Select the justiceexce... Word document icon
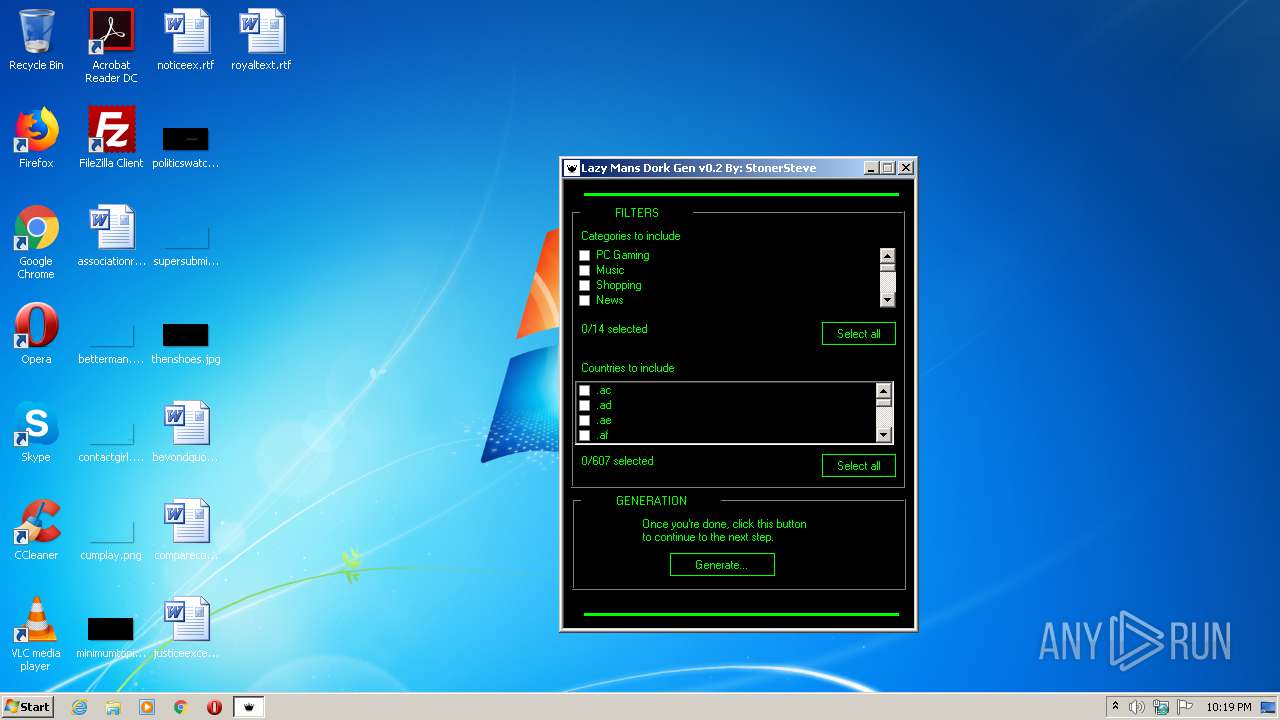 (x=186, y=628)
